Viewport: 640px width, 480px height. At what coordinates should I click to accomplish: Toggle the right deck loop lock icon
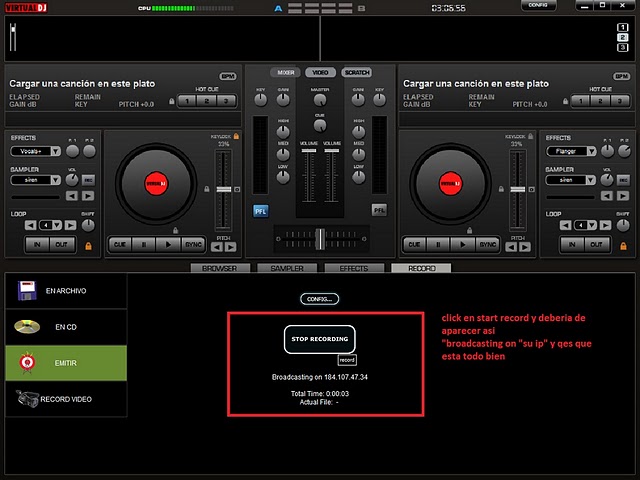coord(623,246)
